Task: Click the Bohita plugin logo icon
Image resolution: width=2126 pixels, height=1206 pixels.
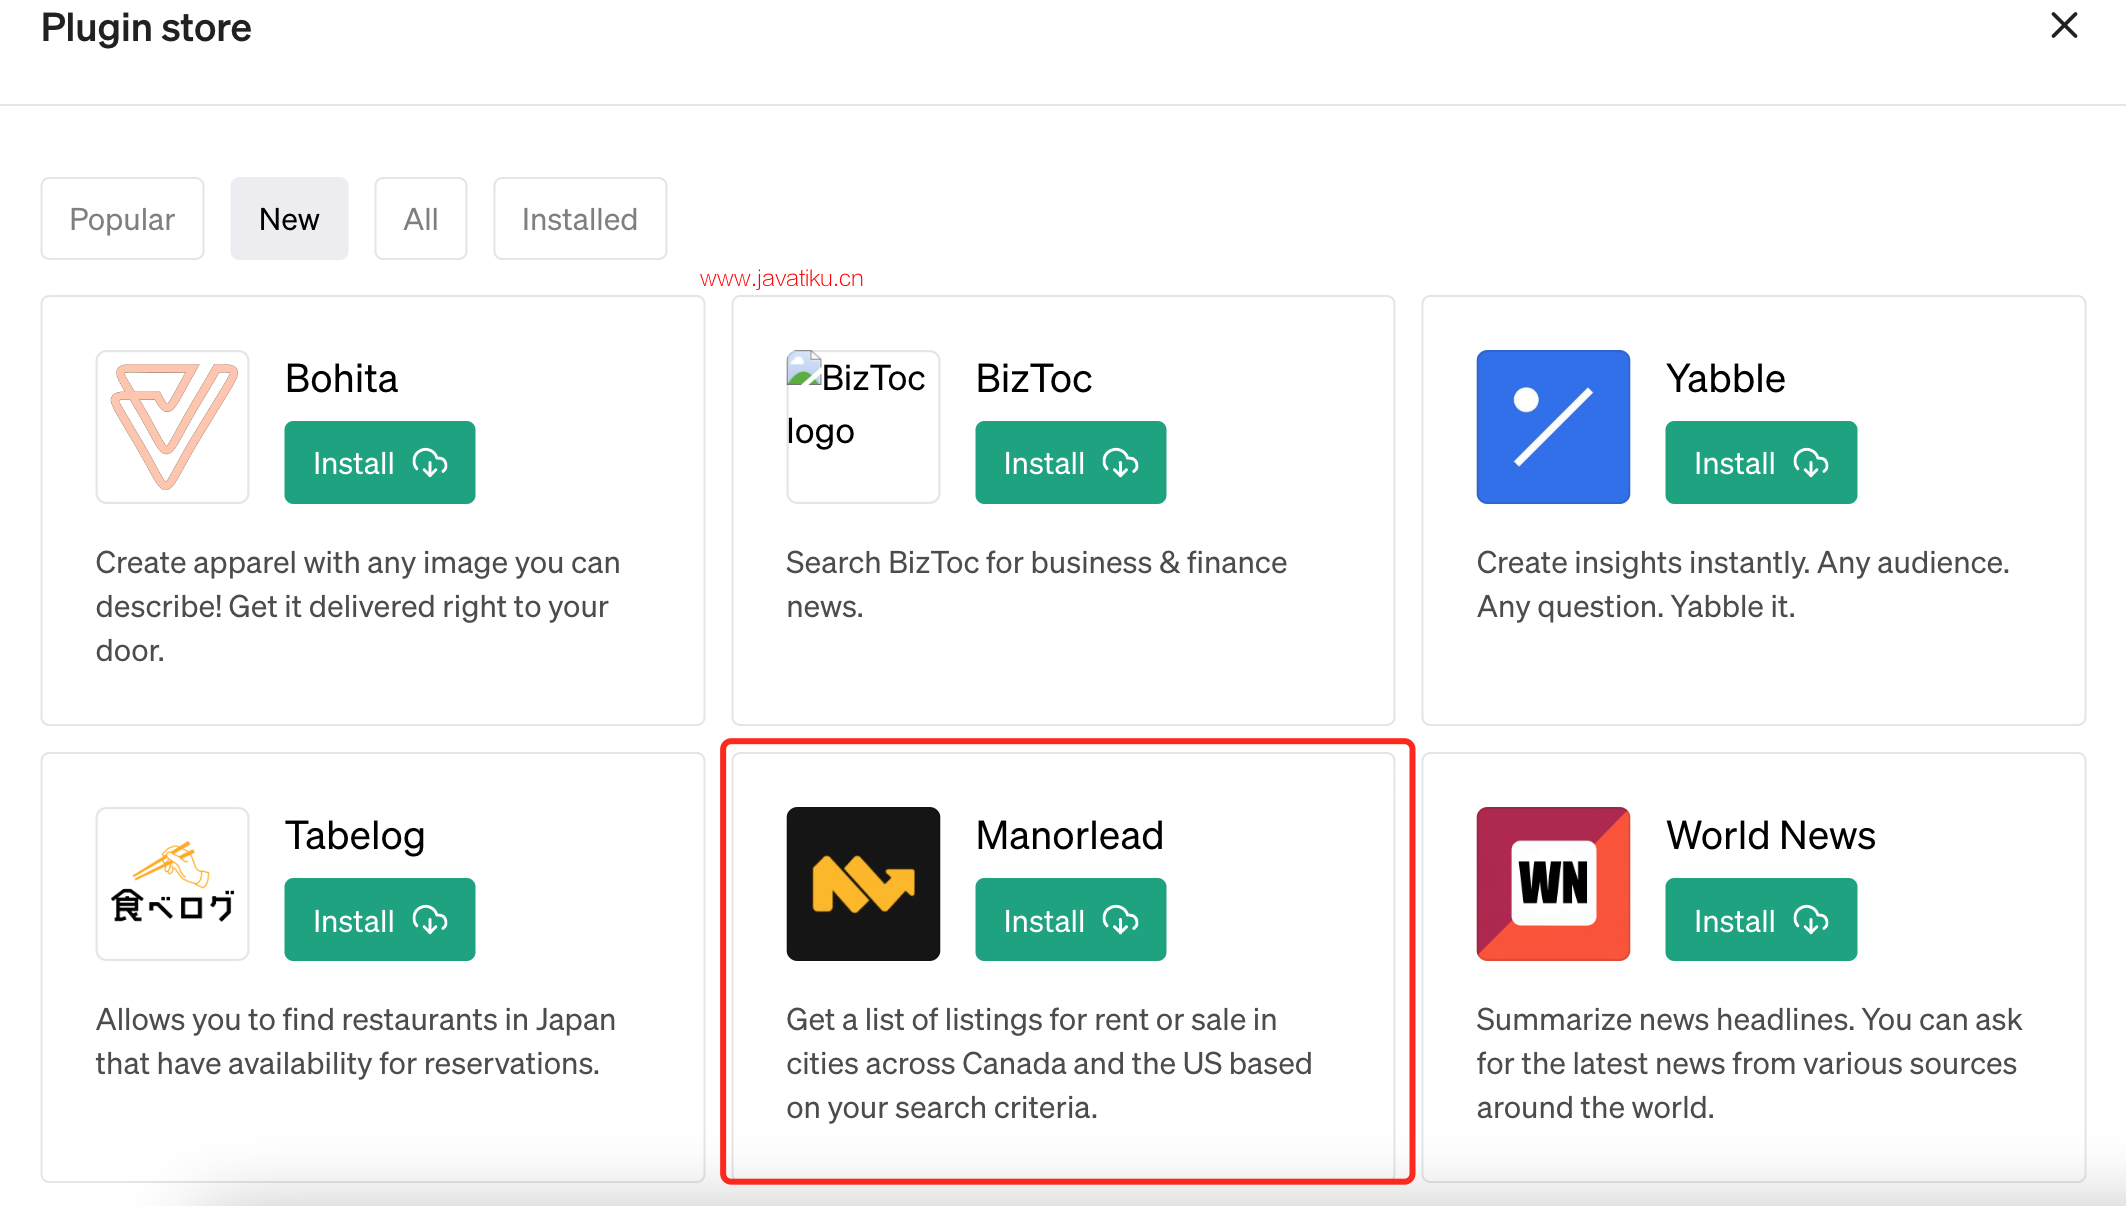Action: point(172,427)
